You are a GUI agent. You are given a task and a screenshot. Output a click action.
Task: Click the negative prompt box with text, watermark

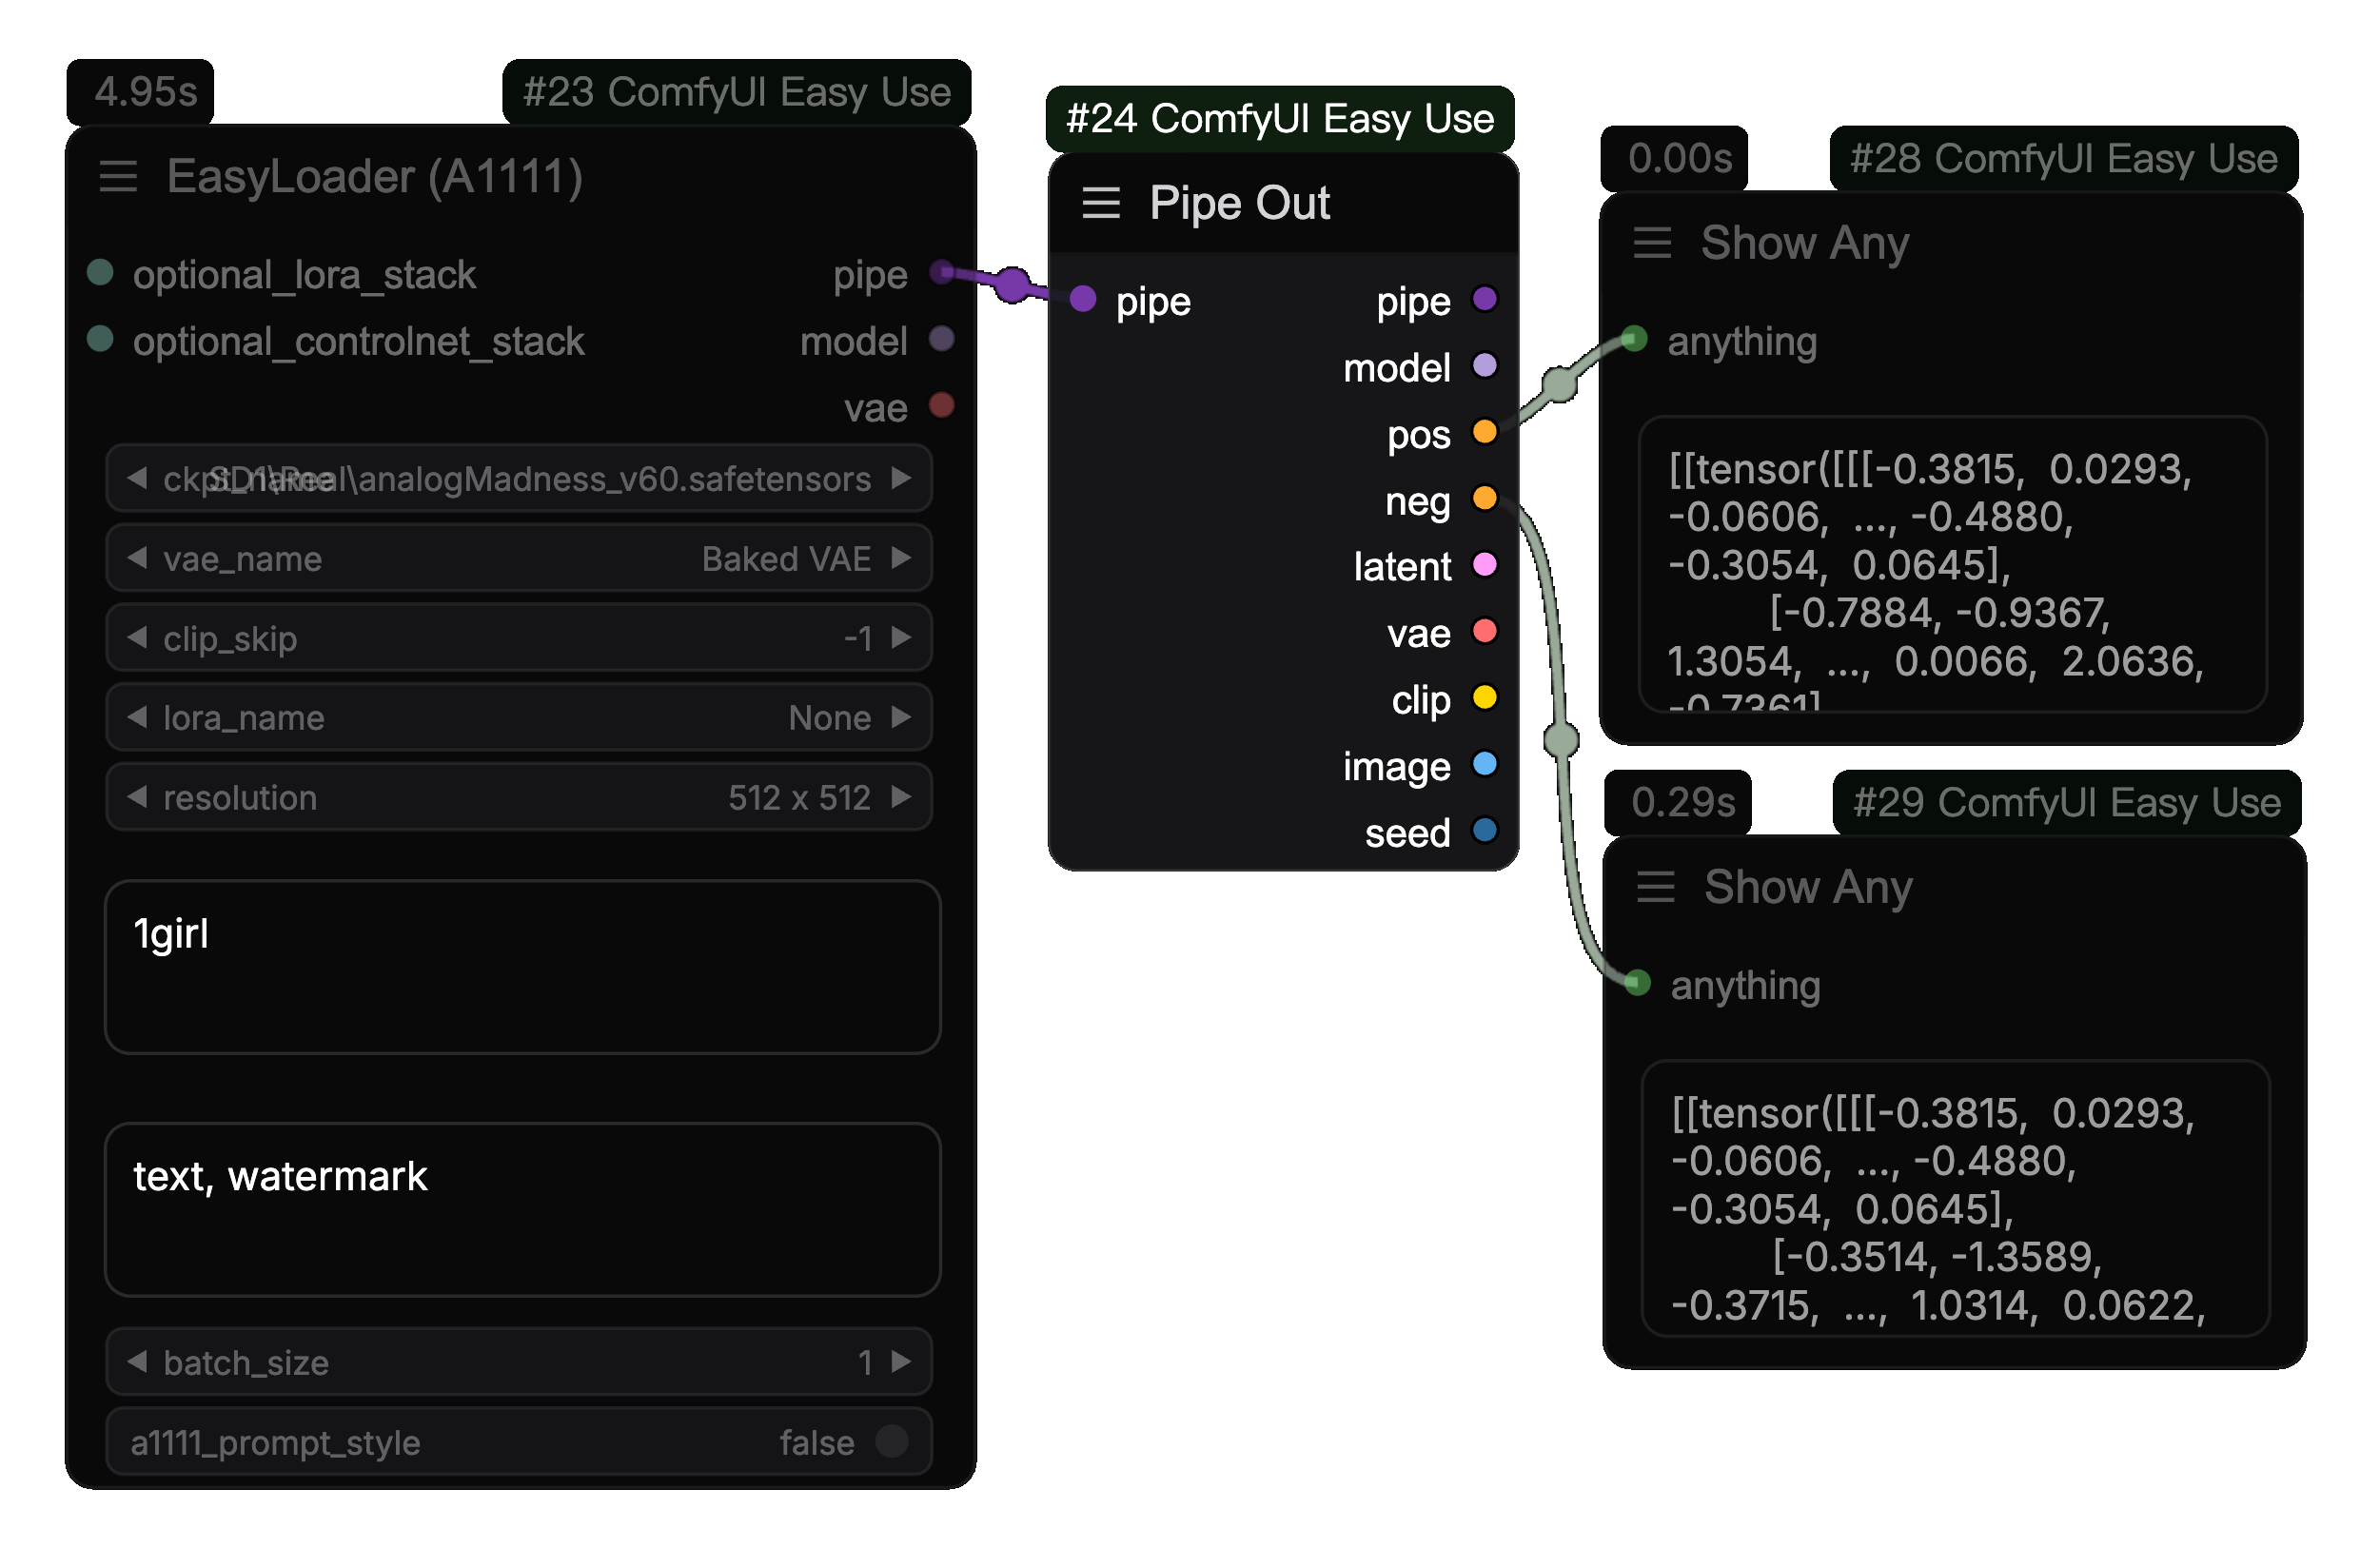click(522, 1210)
